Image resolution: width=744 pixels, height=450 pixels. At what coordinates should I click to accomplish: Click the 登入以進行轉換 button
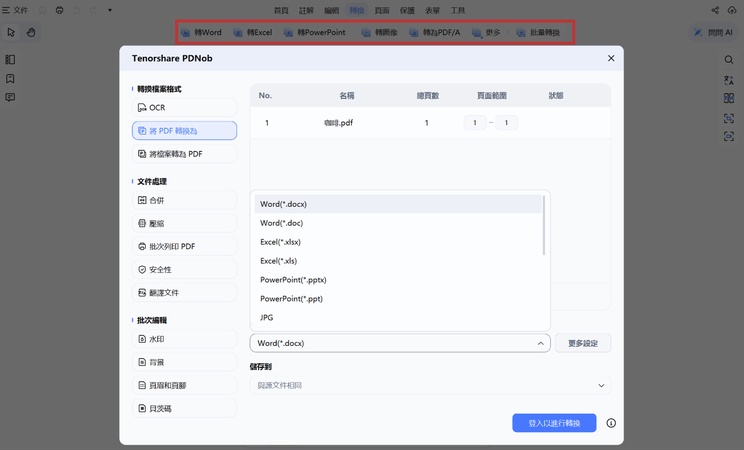pyautogui.click(x=554, y=423)
